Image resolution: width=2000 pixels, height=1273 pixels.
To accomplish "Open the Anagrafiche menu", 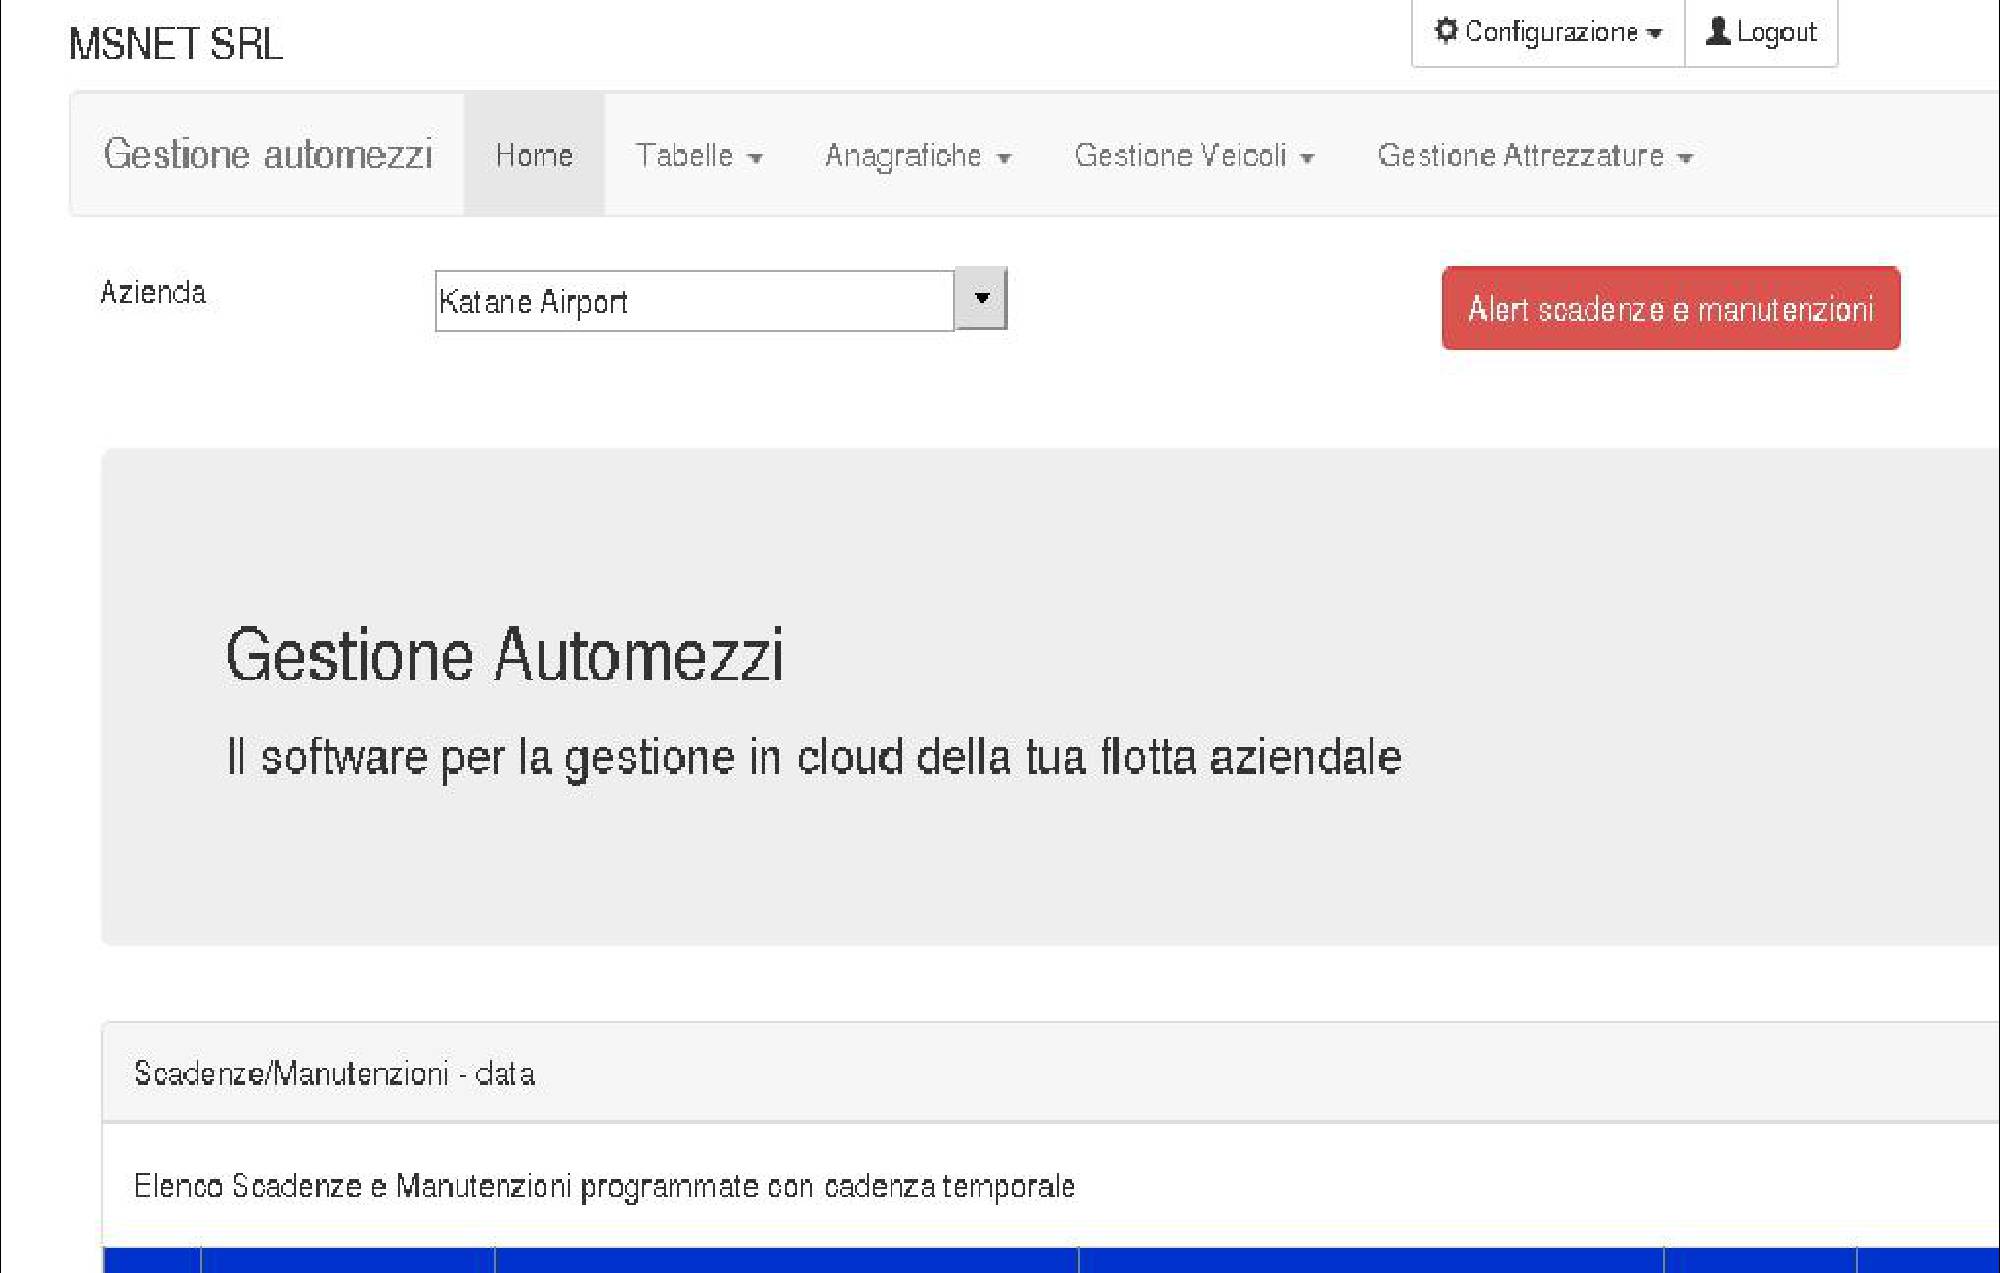I will click(918, 155).
